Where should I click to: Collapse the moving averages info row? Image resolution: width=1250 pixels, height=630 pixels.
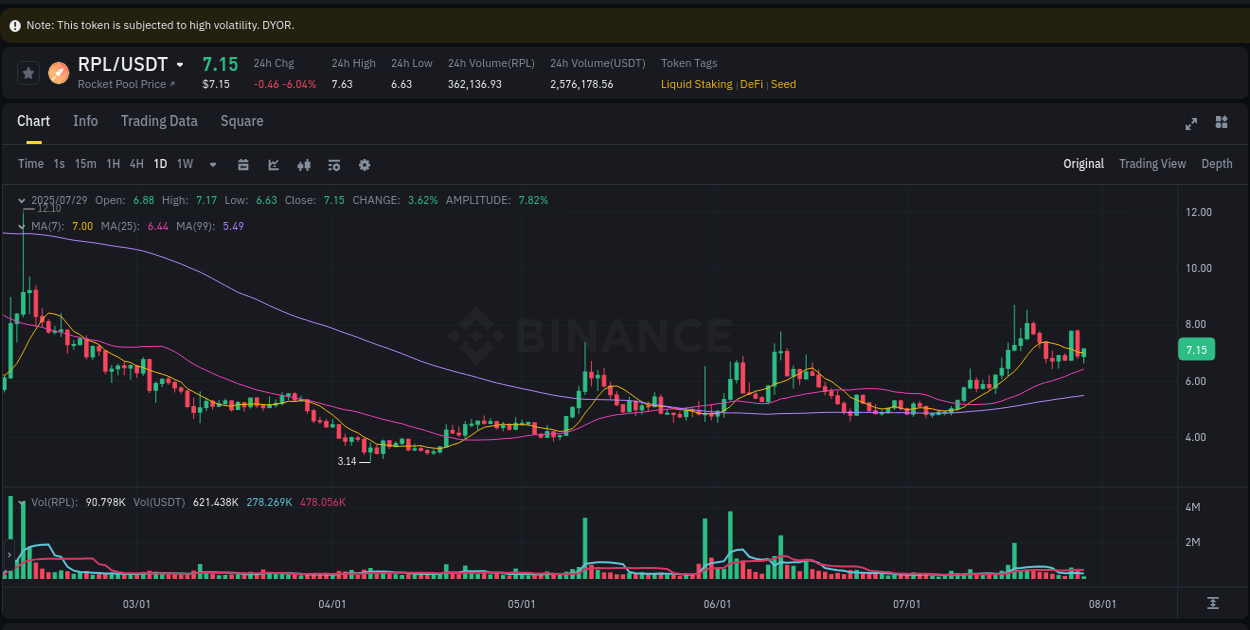22,226
